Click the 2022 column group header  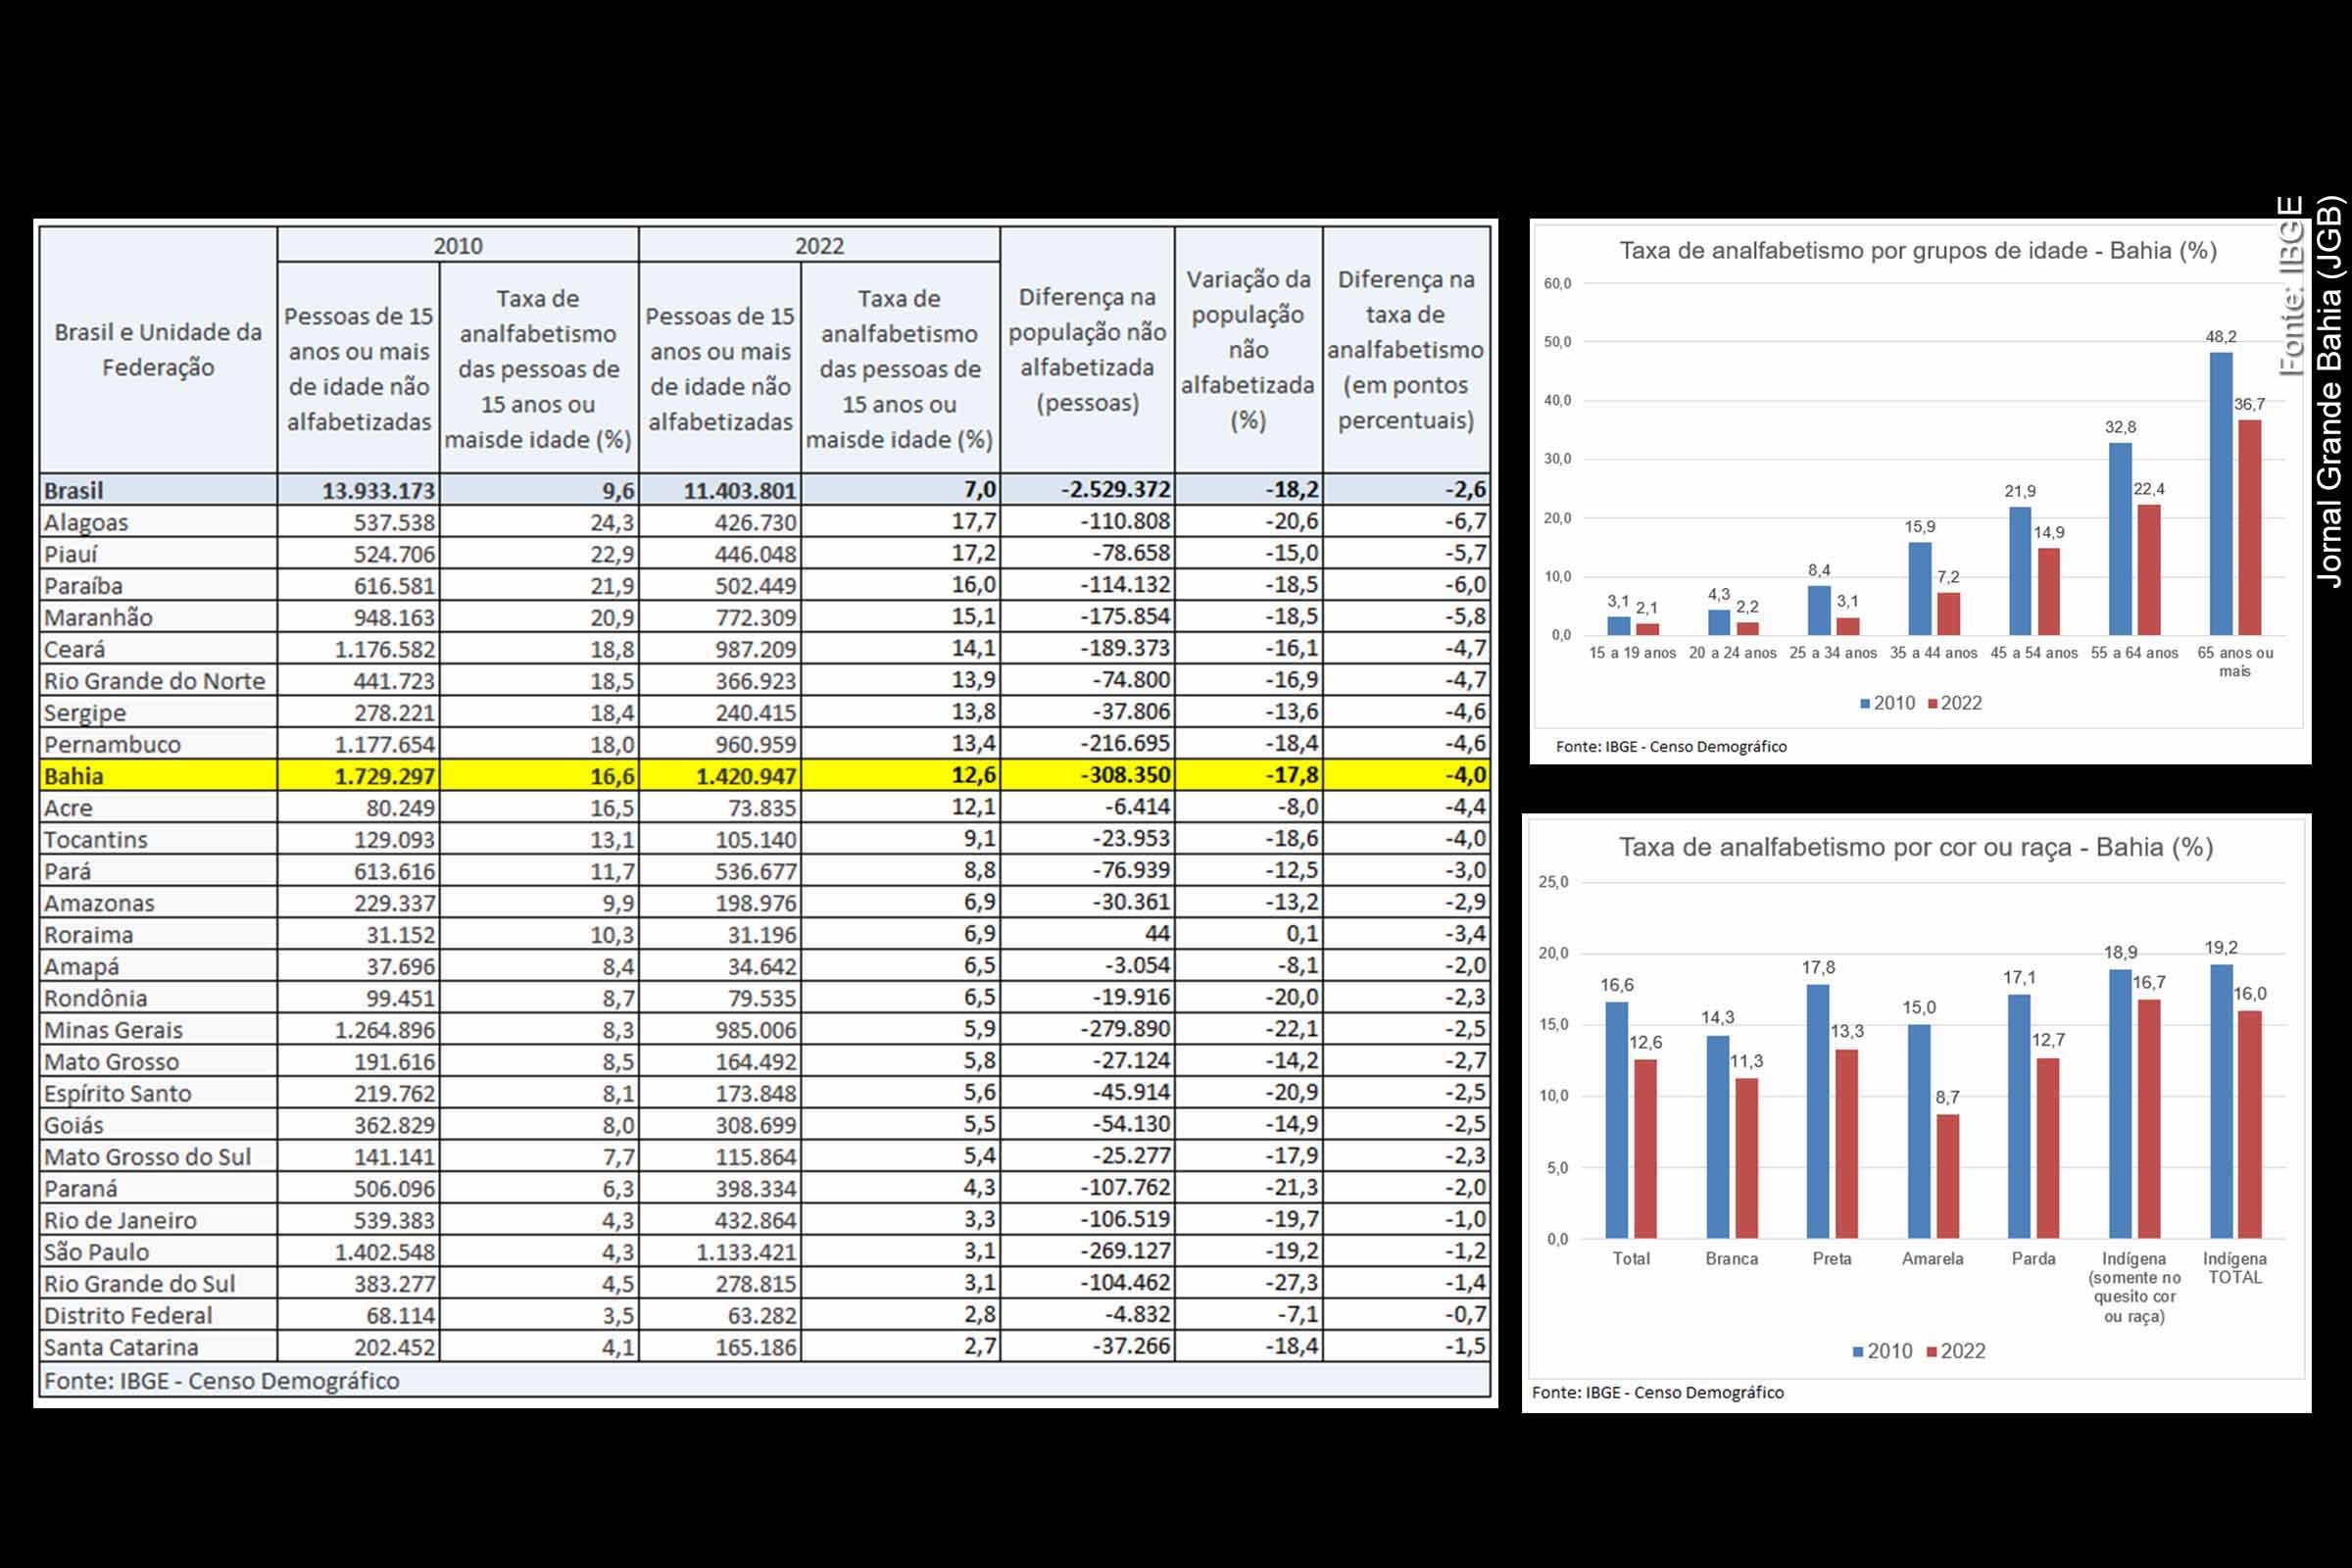tap(819, 245)
